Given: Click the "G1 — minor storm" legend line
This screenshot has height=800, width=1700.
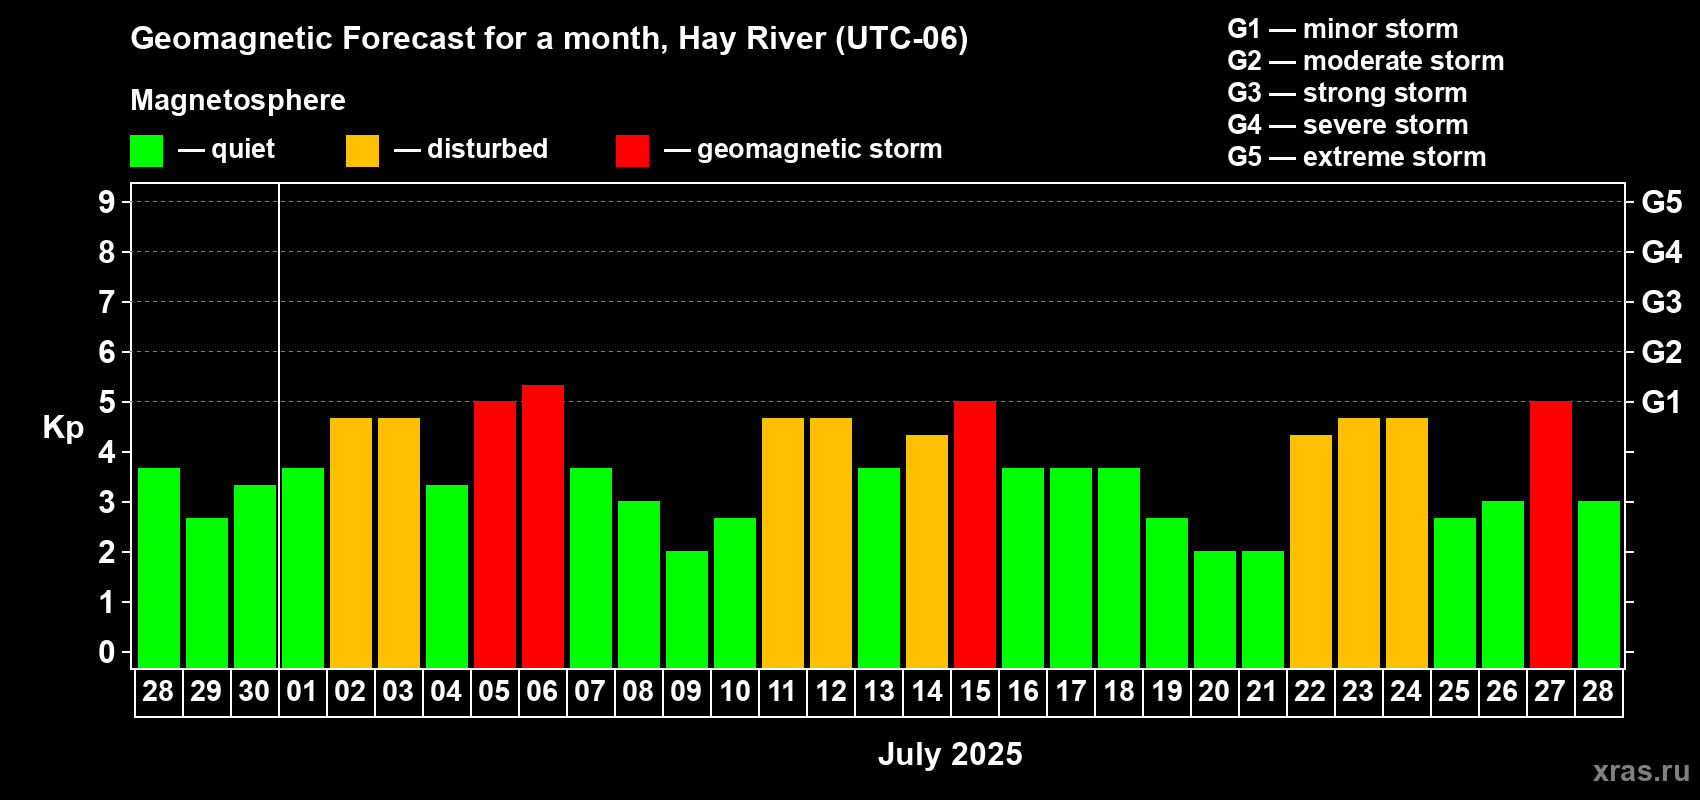Looking at the screenshot, I should click(1342, 29).
